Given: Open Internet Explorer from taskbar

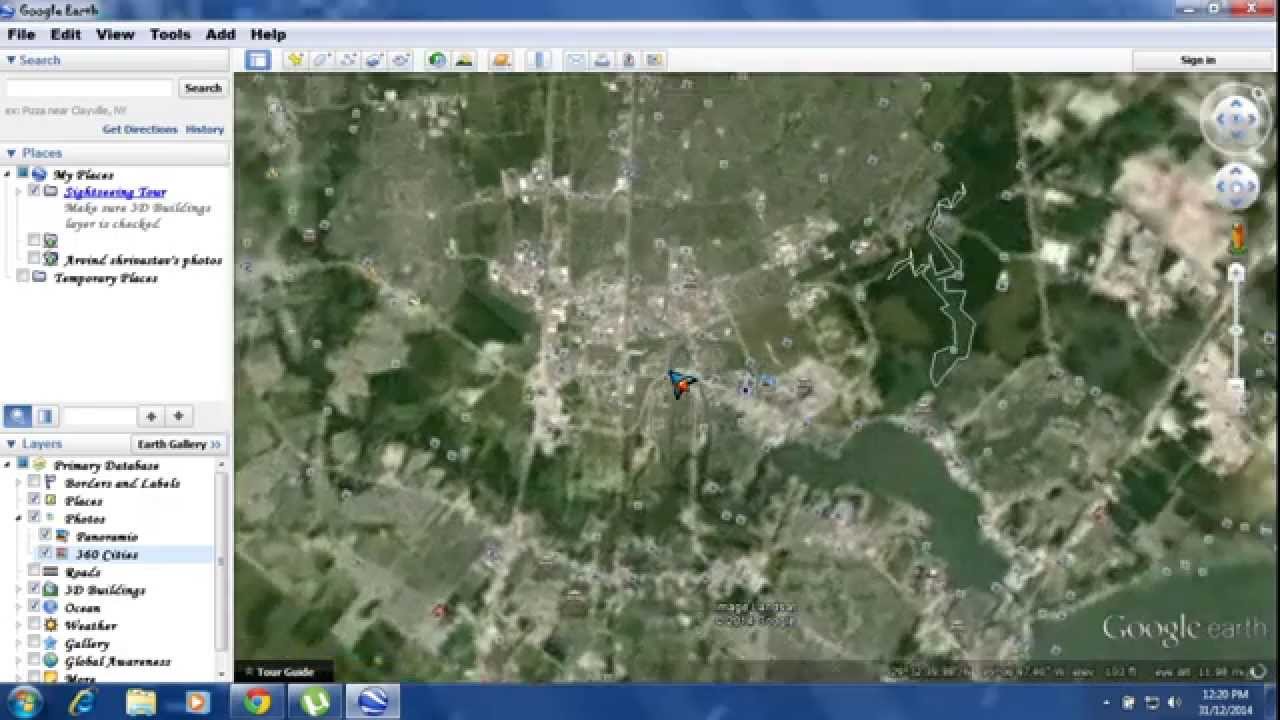Looking at the screenshot, I should click(82, 702).
